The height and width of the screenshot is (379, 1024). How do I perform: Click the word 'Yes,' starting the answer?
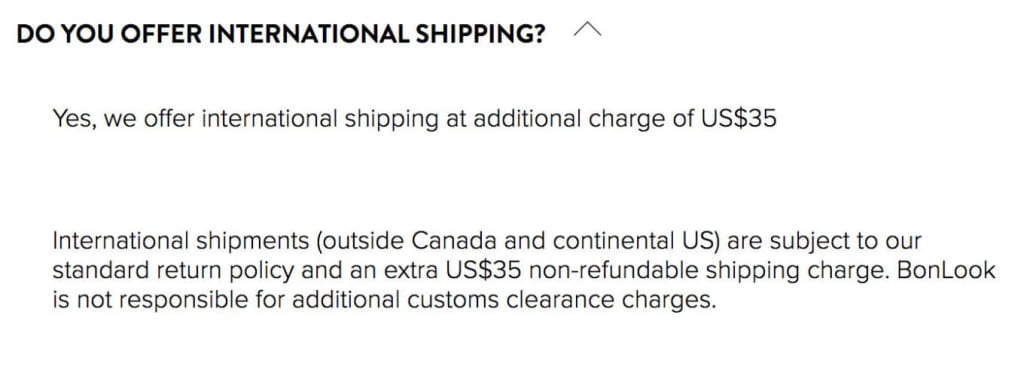74,120
